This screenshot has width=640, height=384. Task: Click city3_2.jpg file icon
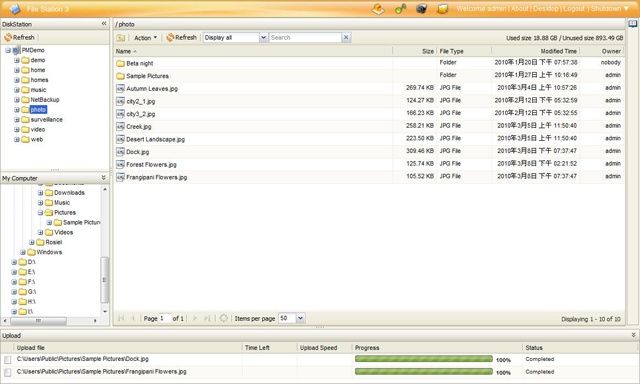pyautogui.click(x=120, y=114)
